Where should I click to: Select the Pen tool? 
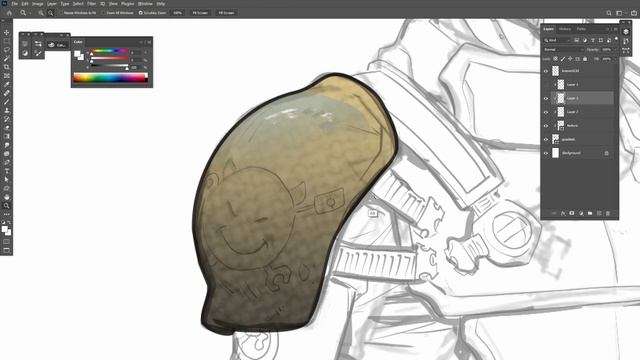point(7,162)
